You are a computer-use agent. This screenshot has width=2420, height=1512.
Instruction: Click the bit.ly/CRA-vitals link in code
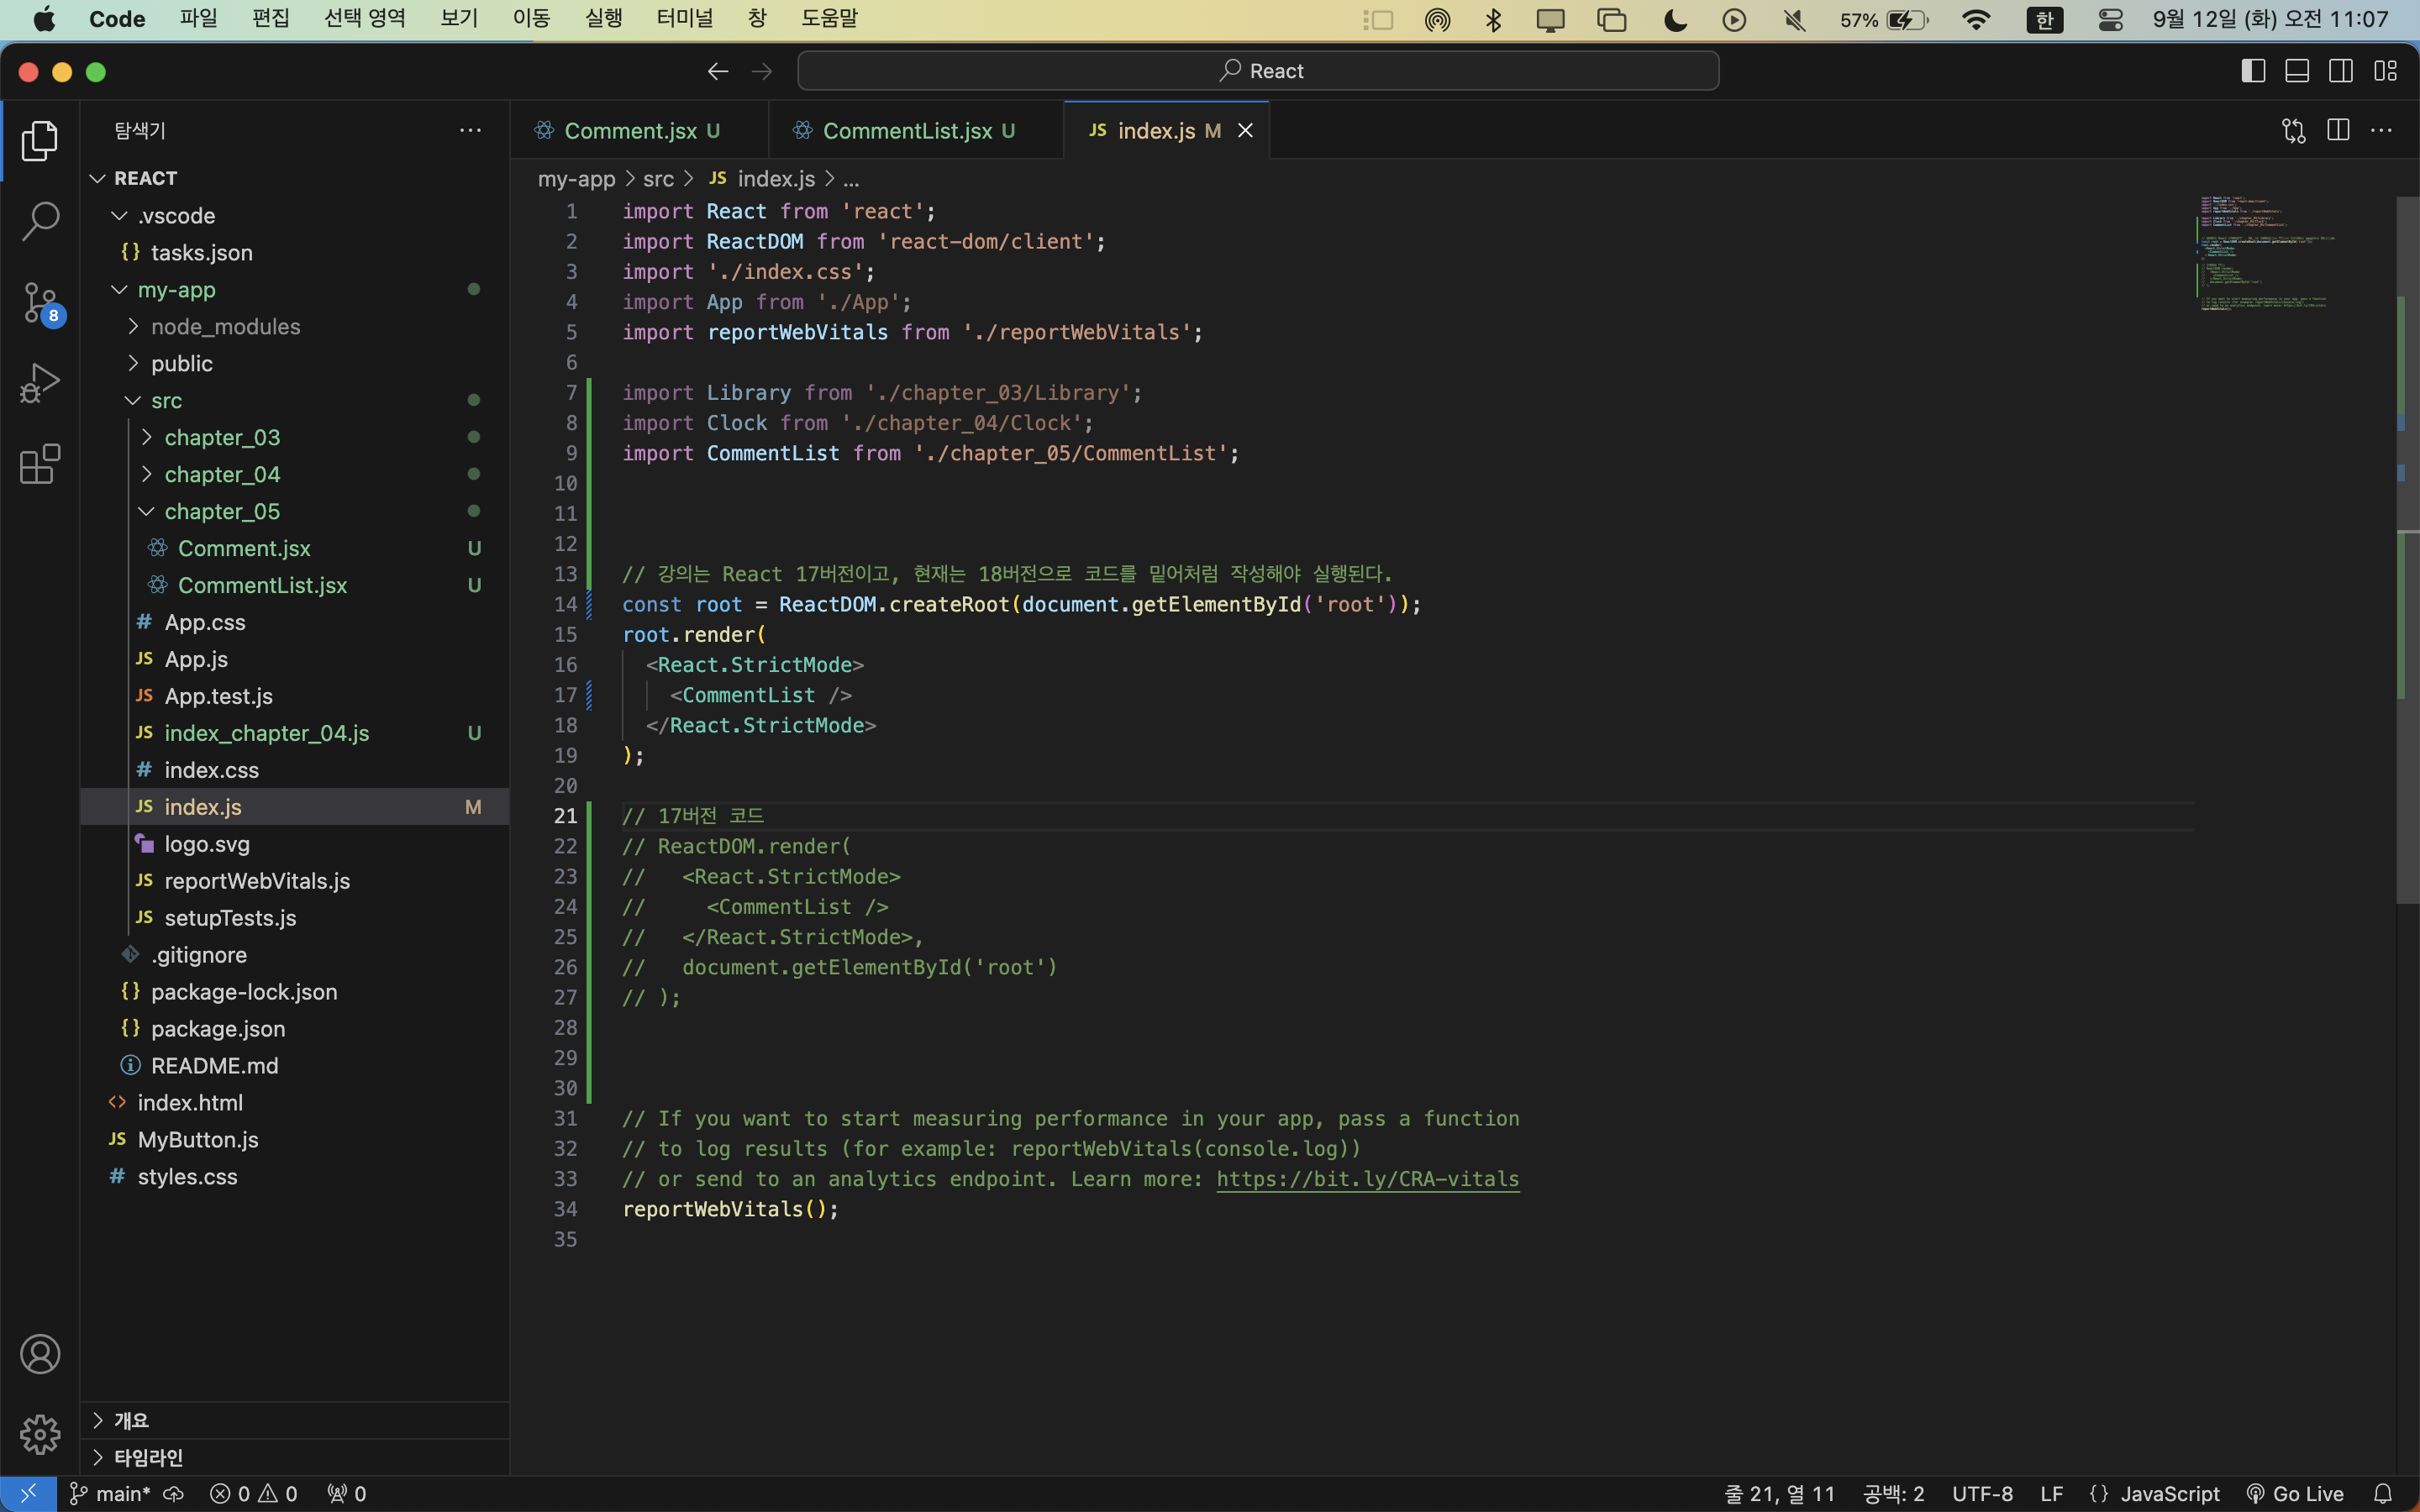pyautogui.click(x=1367, y=1179)
